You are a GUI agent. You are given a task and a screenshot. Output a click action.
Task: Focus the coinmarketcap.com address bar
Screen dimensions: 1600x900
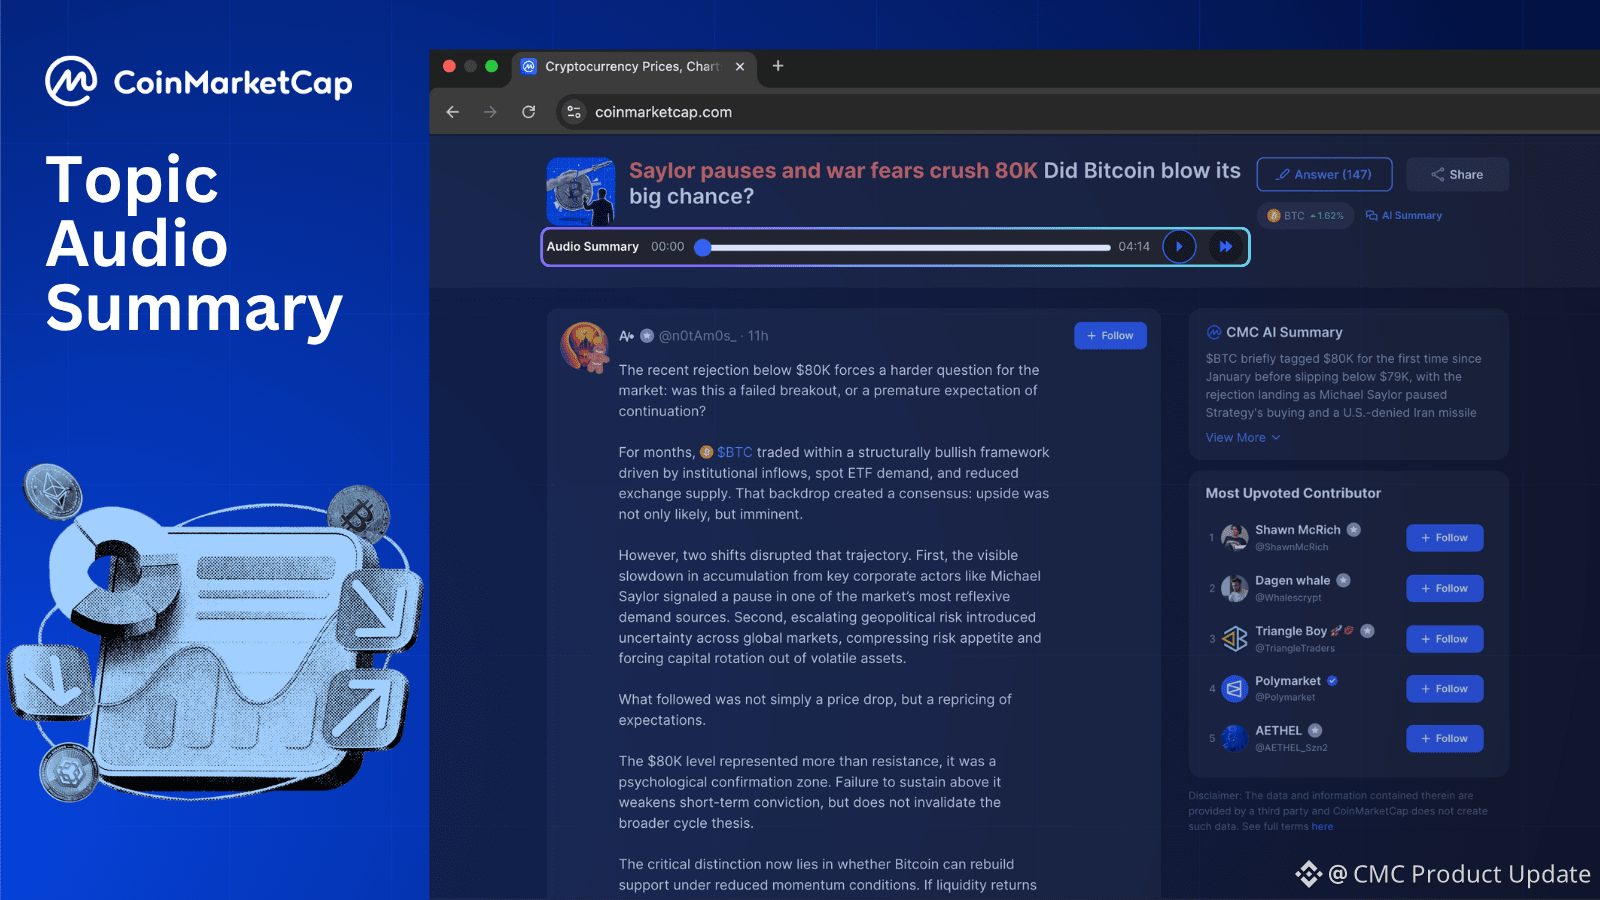[x=663, y=112]
